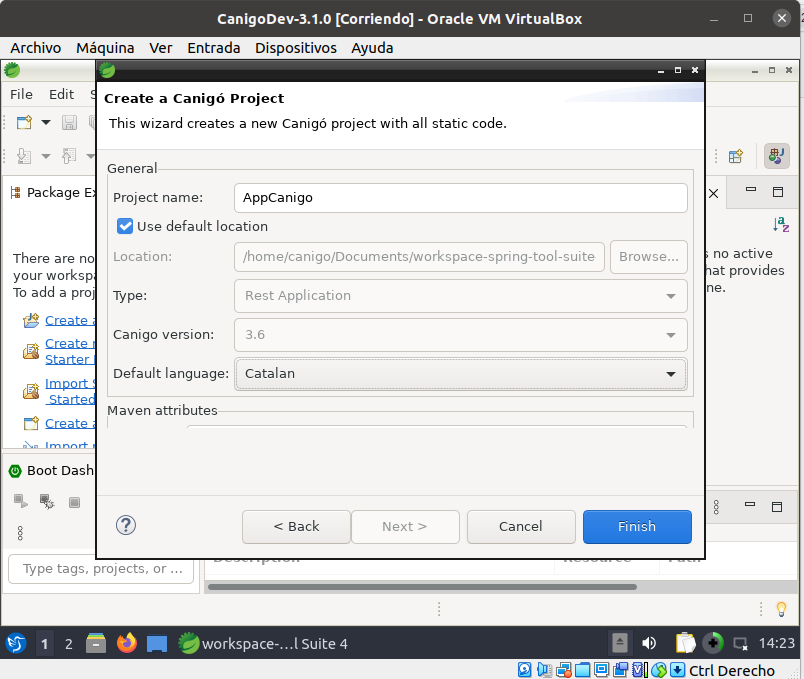
Task: Maximize the bottom Problems panel
Action: click(x=777, y=507)
